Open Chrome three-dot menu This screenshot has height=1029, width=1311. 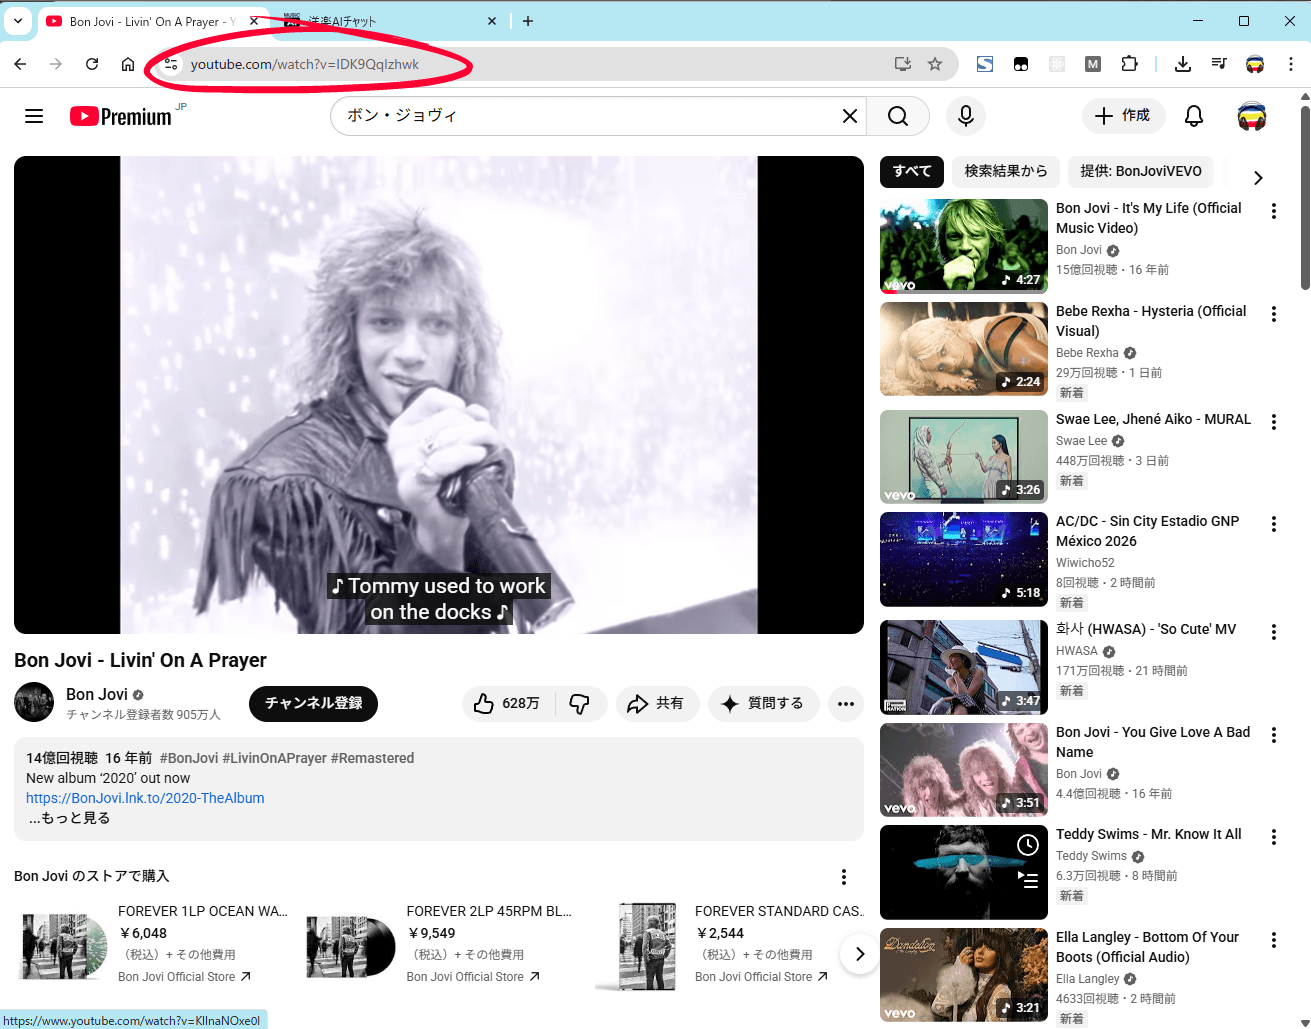click(x=1291, y=64)
